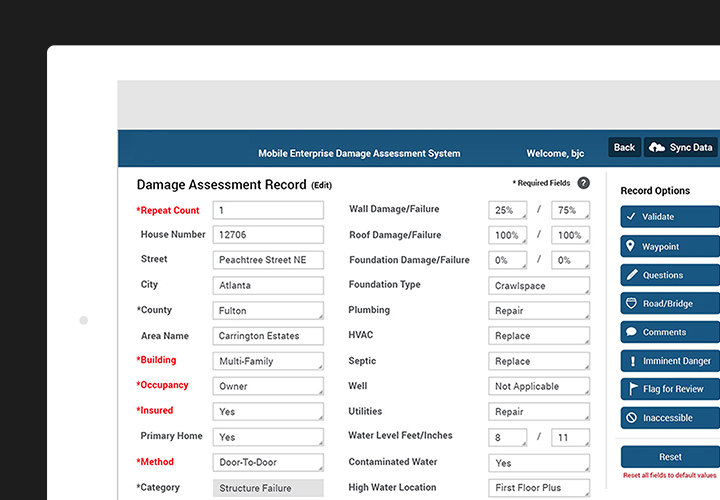Select Flag for Review option
Image resolution: width=720 pixels, height=500 pixels.
(x=670, y=389)
